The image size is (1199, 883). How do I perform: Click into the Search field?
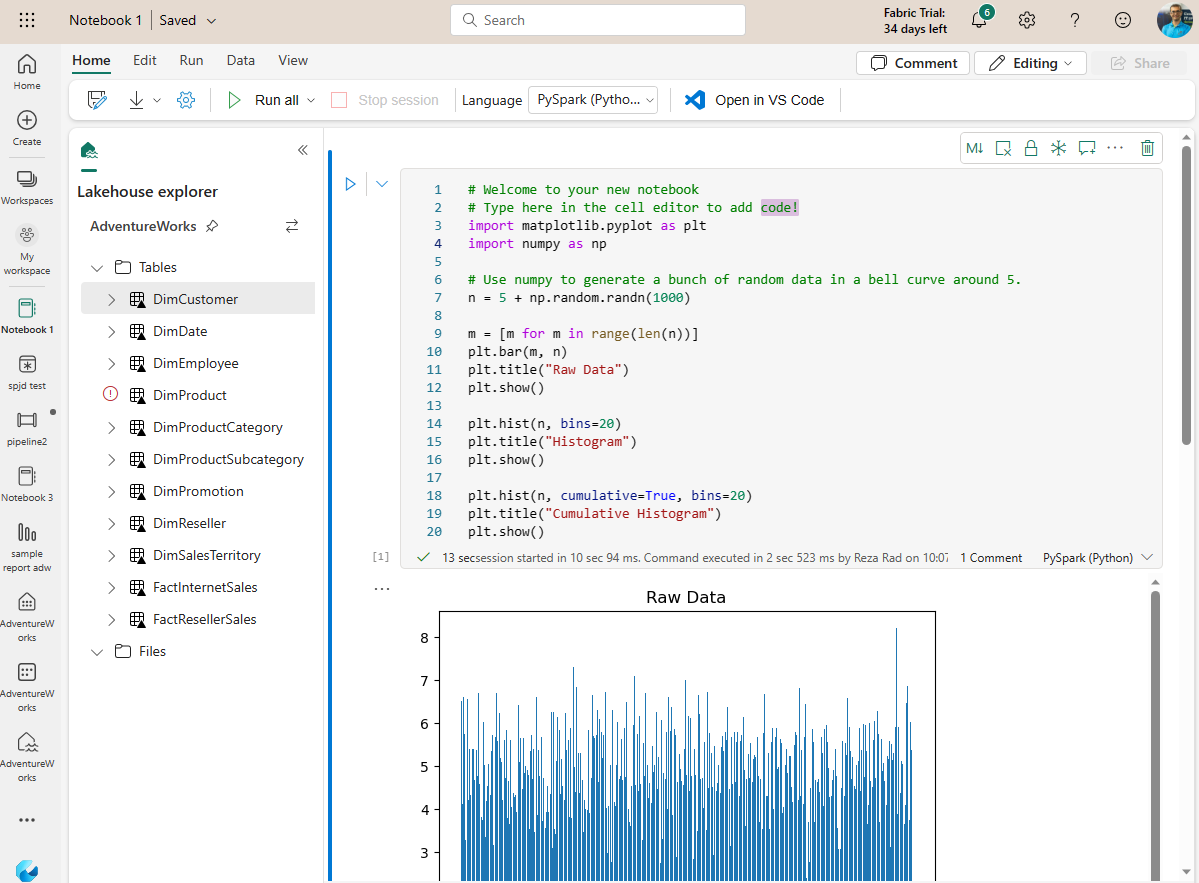coord(598,20)
